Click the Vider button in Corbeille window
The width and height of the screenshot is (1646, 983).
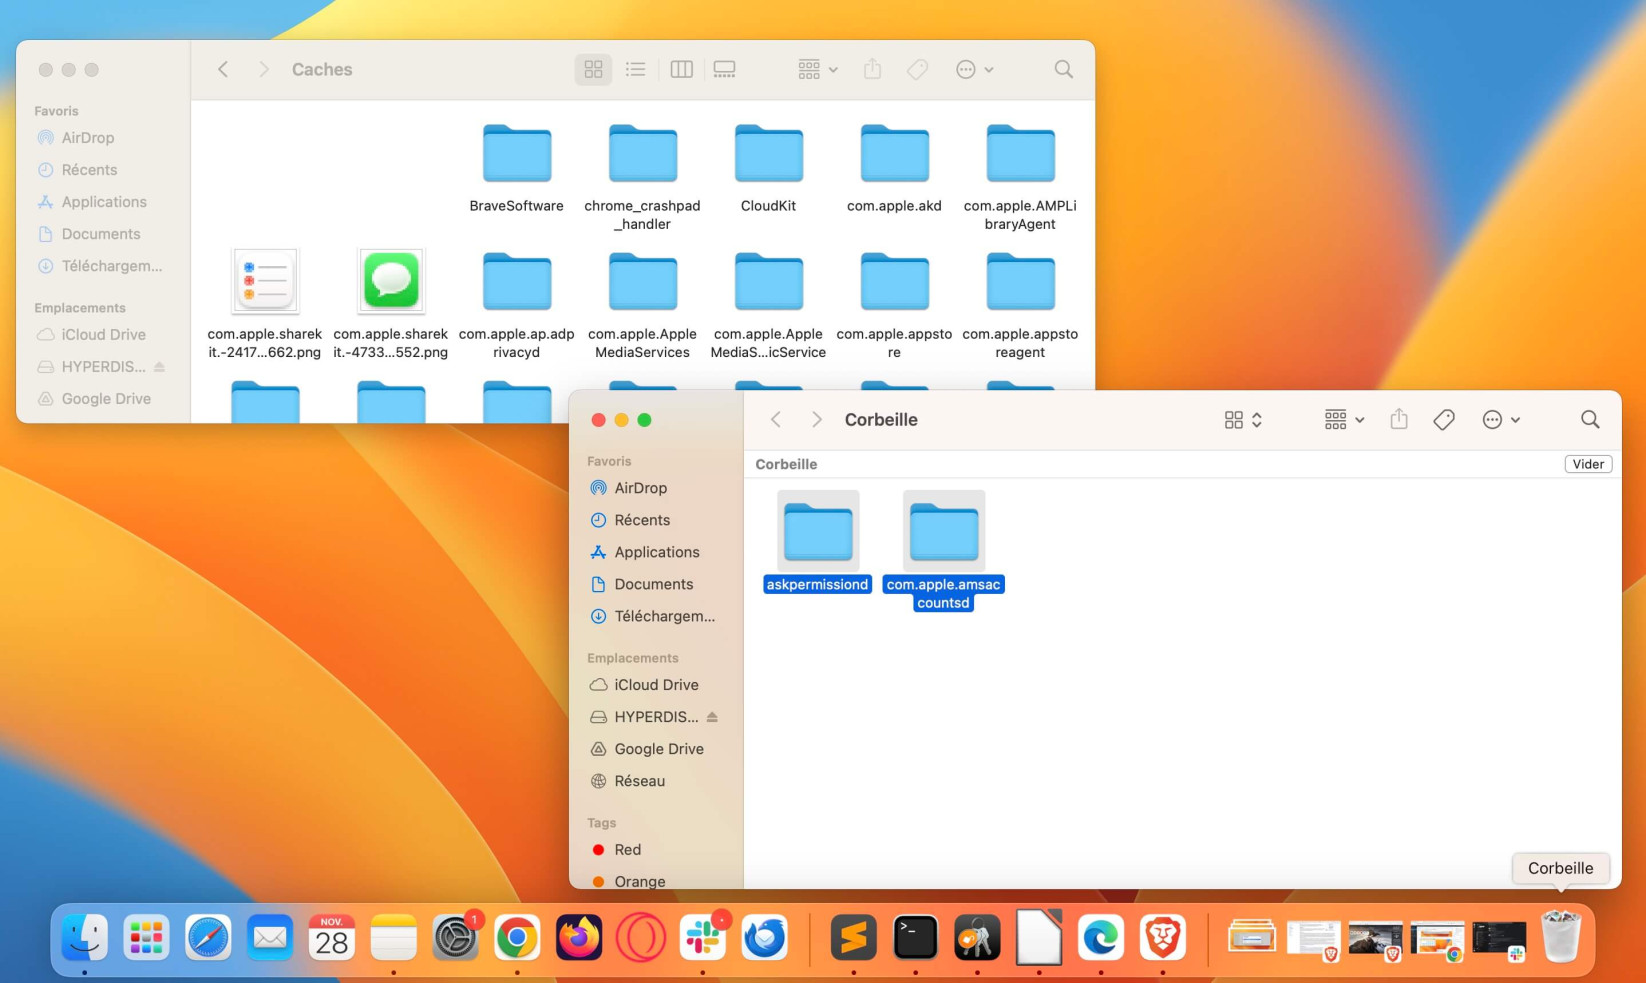(x=1588, y=464)
